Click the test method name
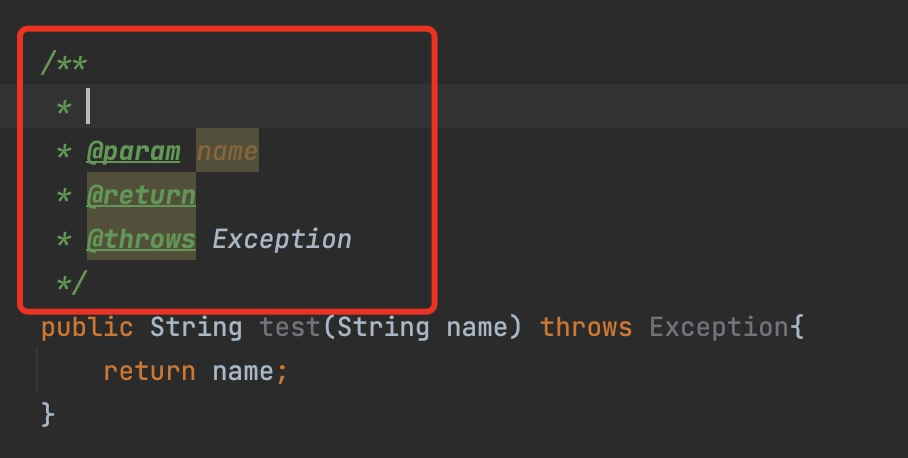The height and width of the screenshot is (458, 908). tap(290, 327)
